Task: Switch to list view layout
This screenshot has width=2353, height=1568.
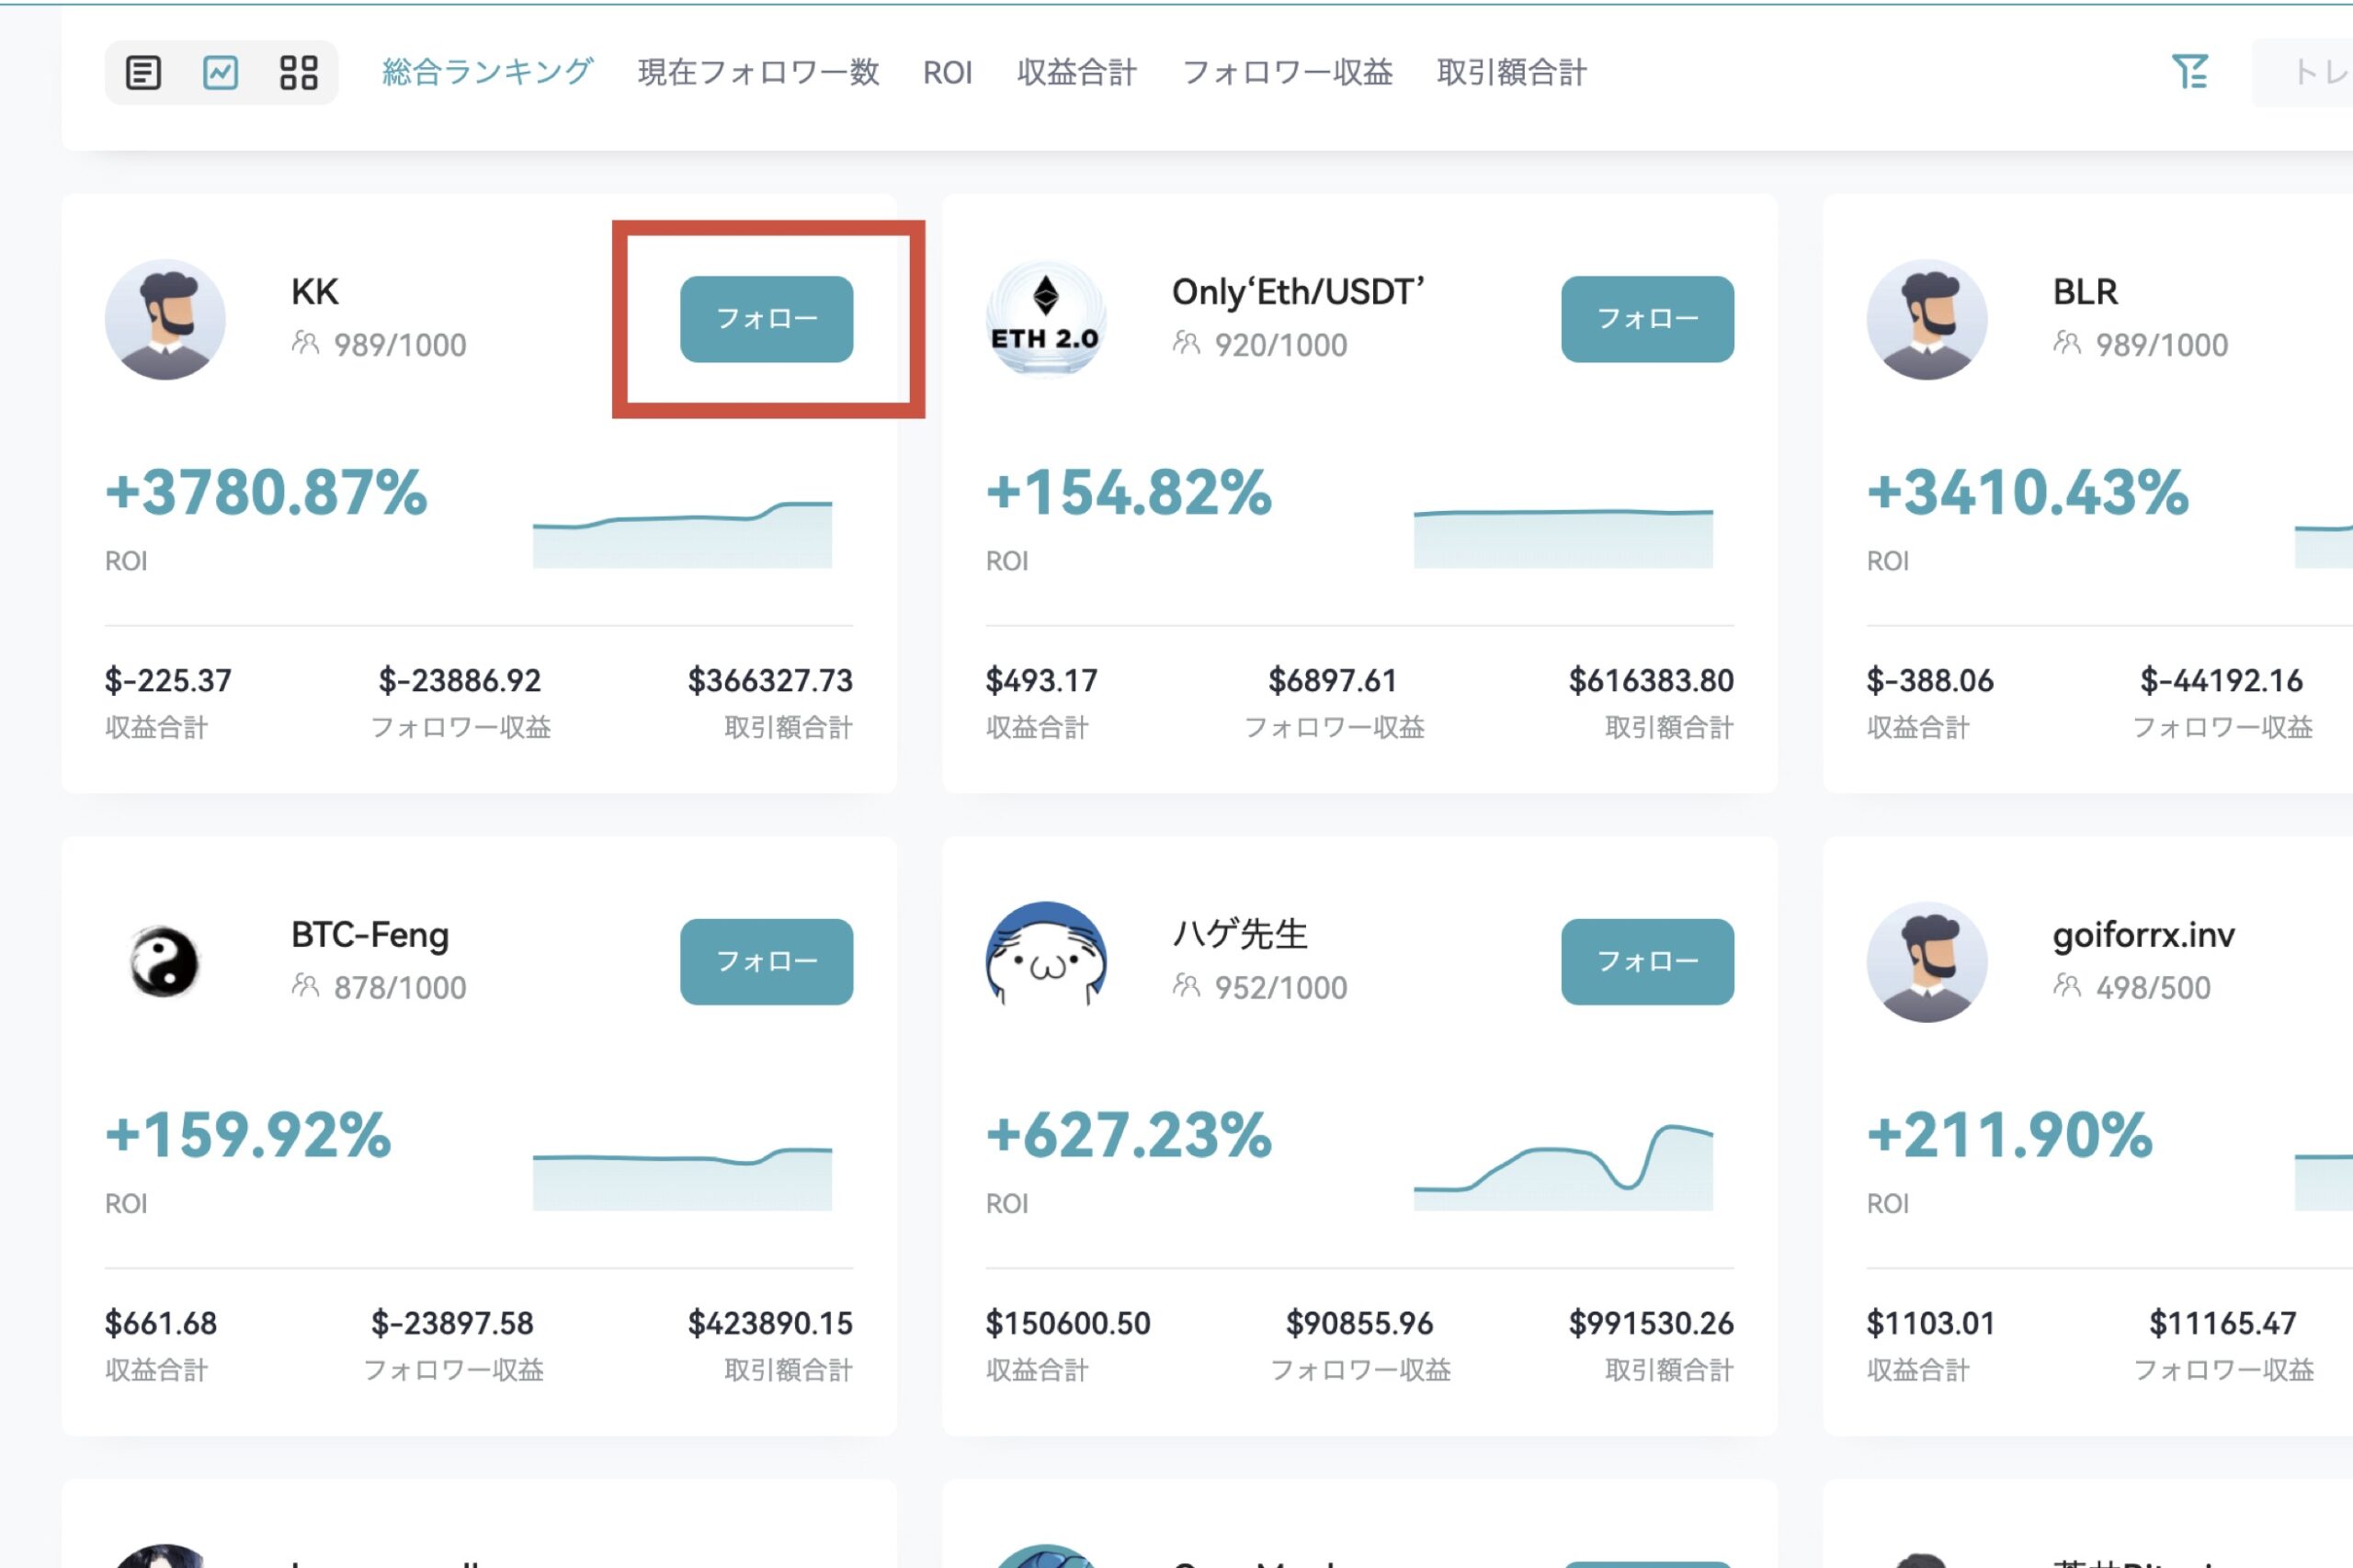Action: 144,71
